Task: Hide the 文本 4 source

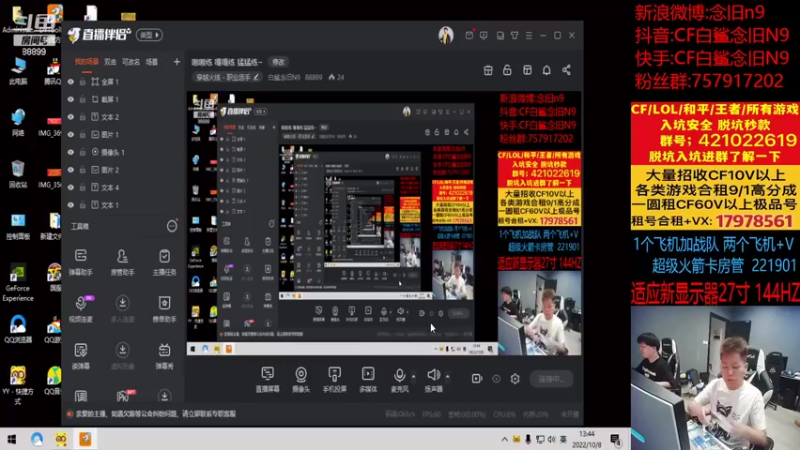Action: pos(71,187)
